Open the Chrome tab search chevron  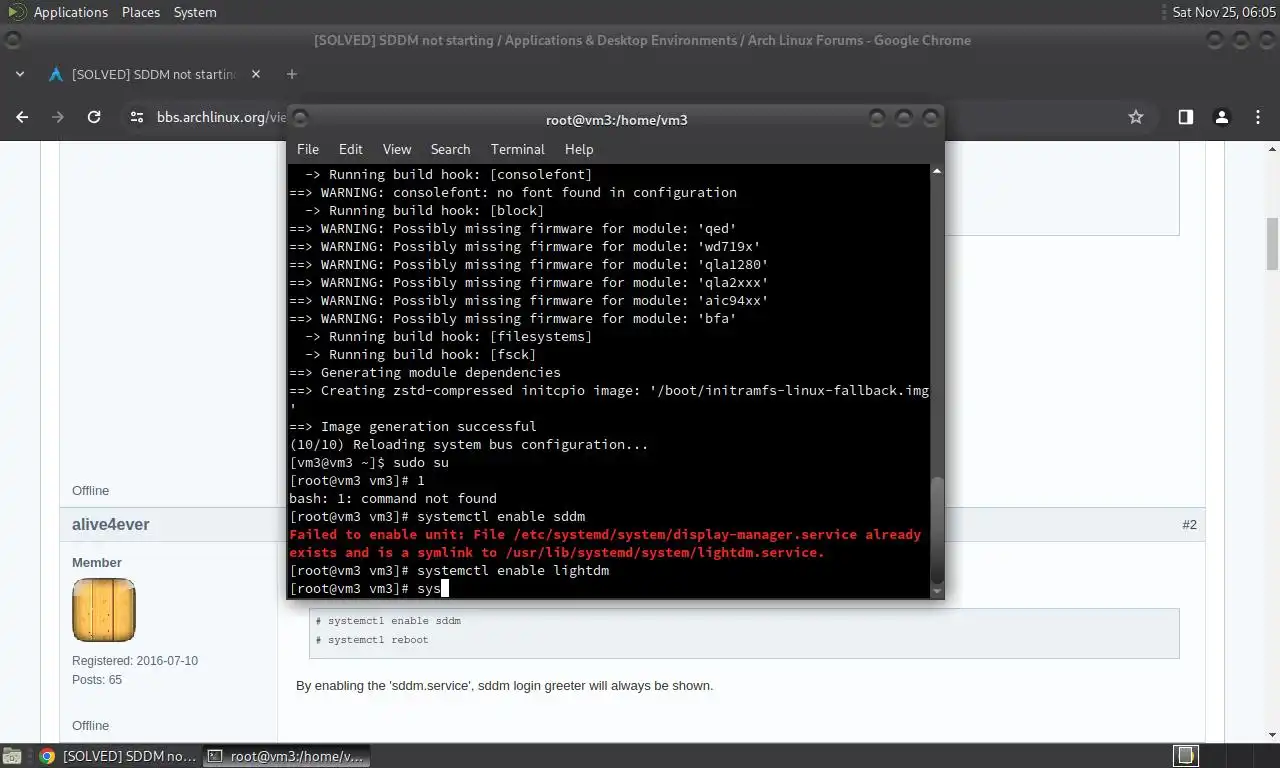[20, 74]
